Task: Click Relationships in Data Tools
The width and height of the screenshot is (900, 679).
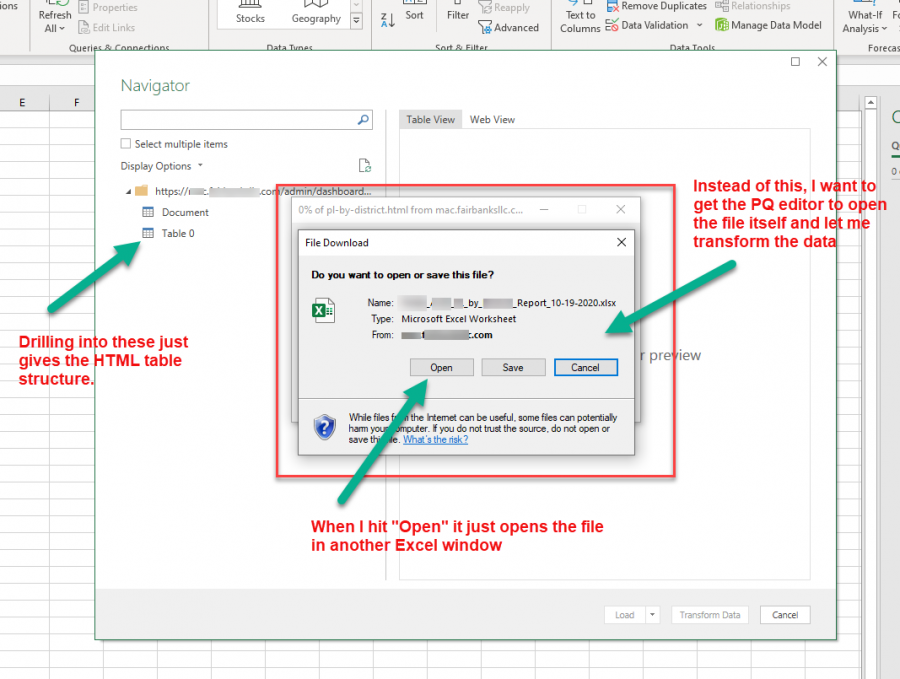Action: click(752, 6)
